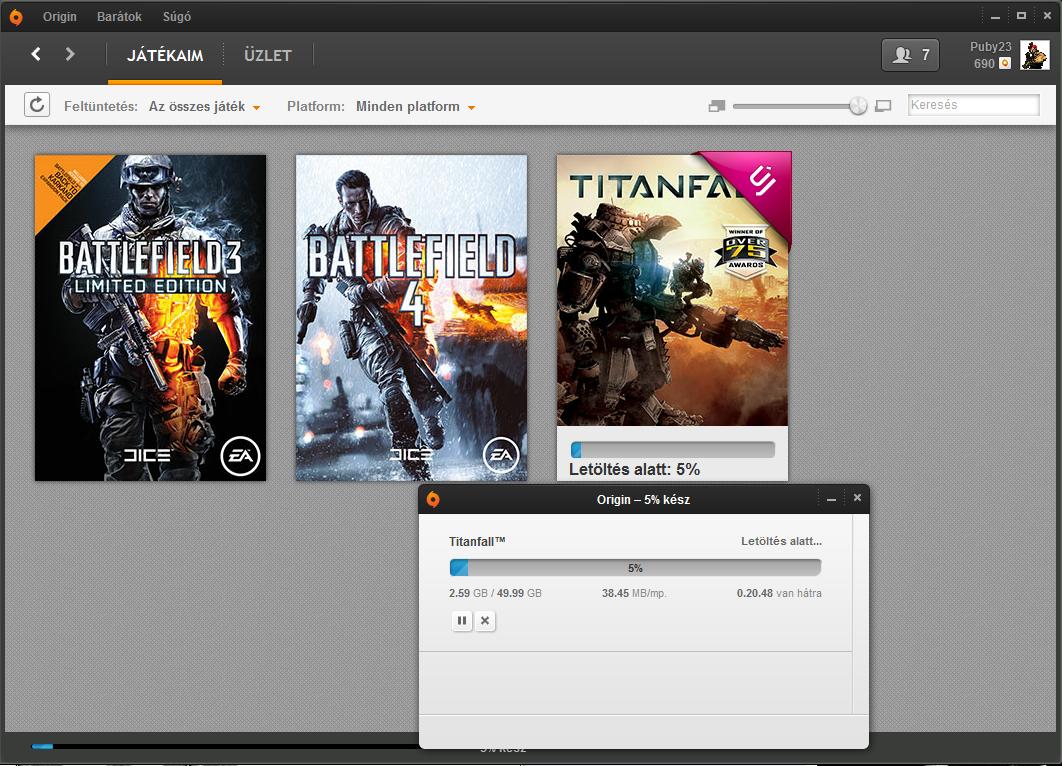The height and width of the screenshot is (766, 1062).
Task: Pause the Titanfall download
Action: click(x=462, y=620)
